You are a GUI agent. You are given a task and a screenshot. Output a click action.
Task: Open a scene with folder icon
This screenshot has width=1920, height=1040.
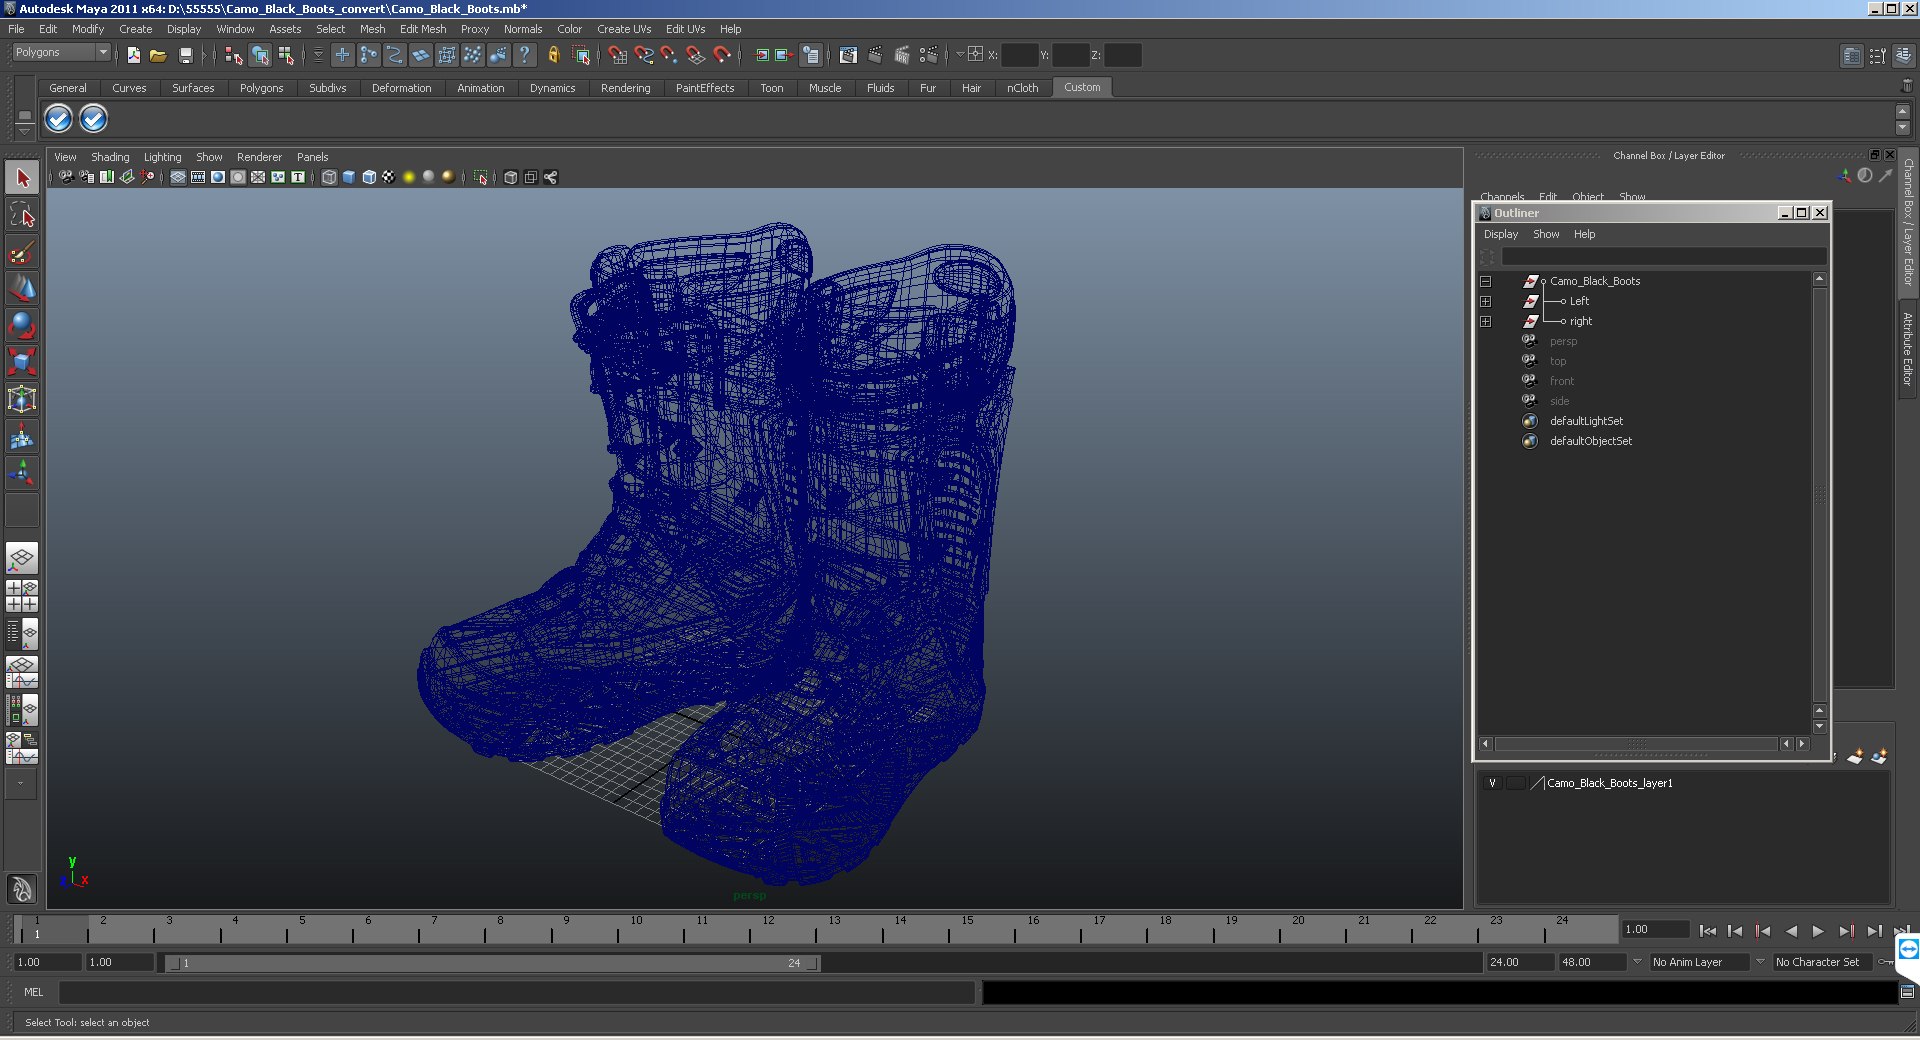click(158, 55)
